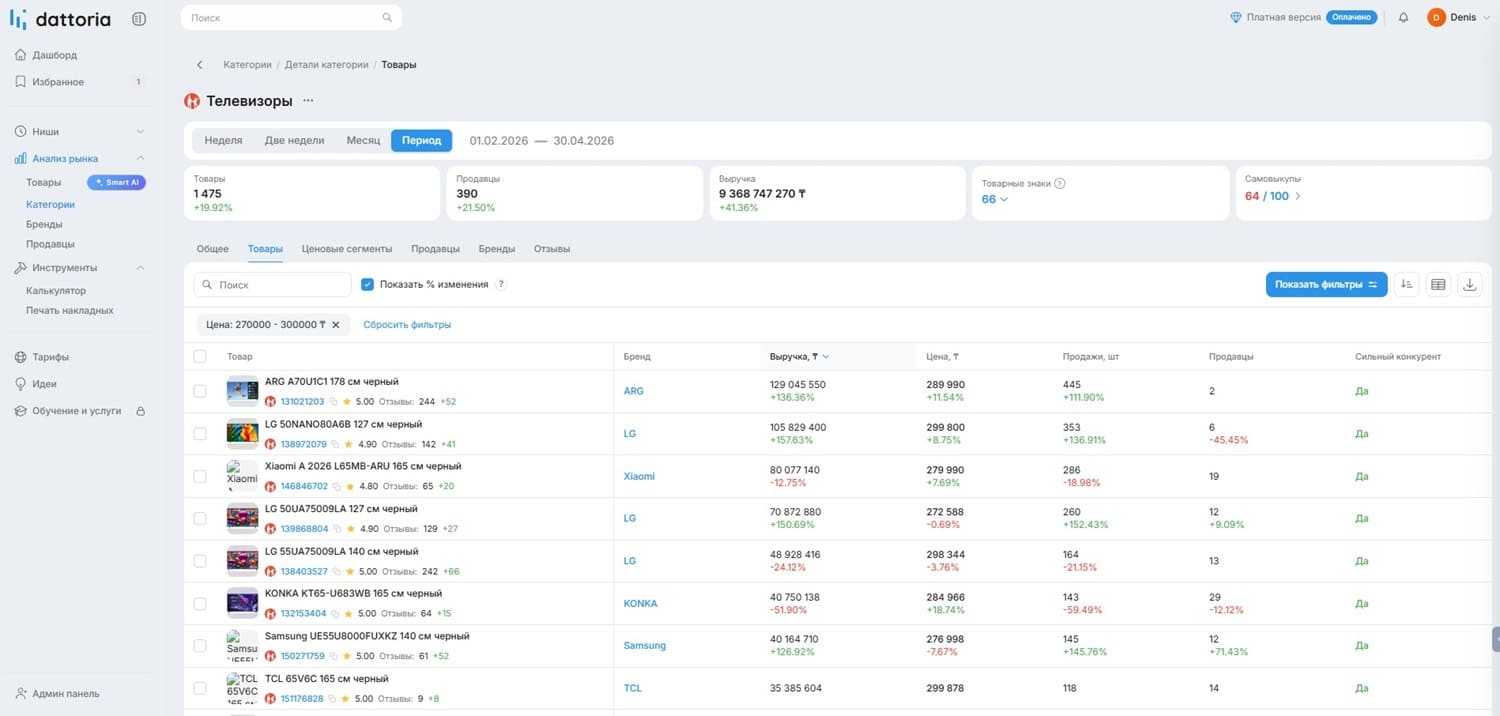1500x716 pixels.
Task: Switch to the Отзывы tab
Action: point(552,249)
